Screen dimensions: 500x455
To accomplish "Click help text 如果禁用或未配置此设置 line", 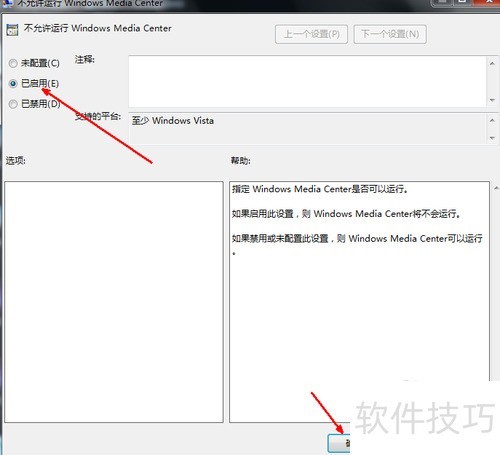I will (x=357, y=239).
